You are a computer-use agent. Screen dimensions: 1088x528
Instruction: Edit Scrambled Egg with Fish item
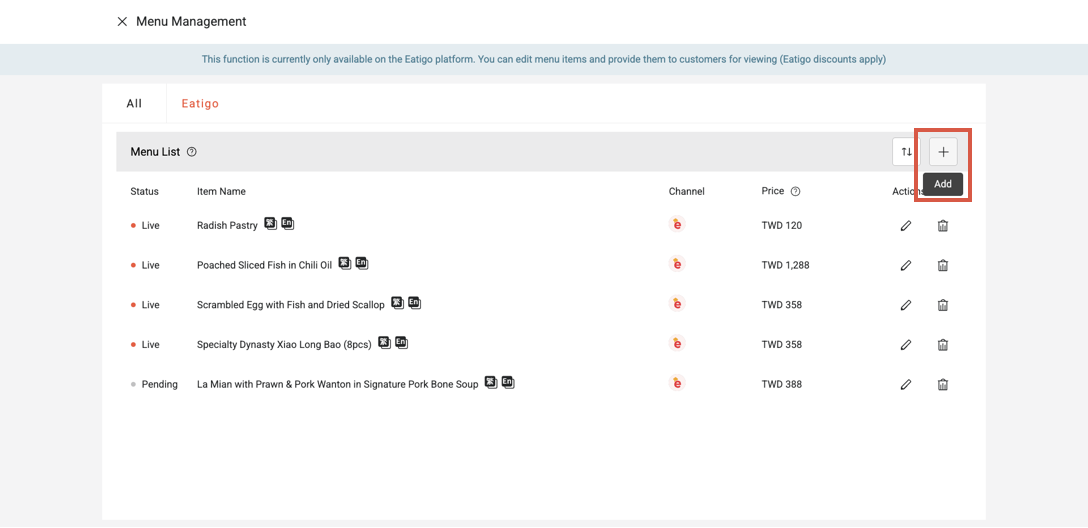pyautogui.click(x=906, y=305)
